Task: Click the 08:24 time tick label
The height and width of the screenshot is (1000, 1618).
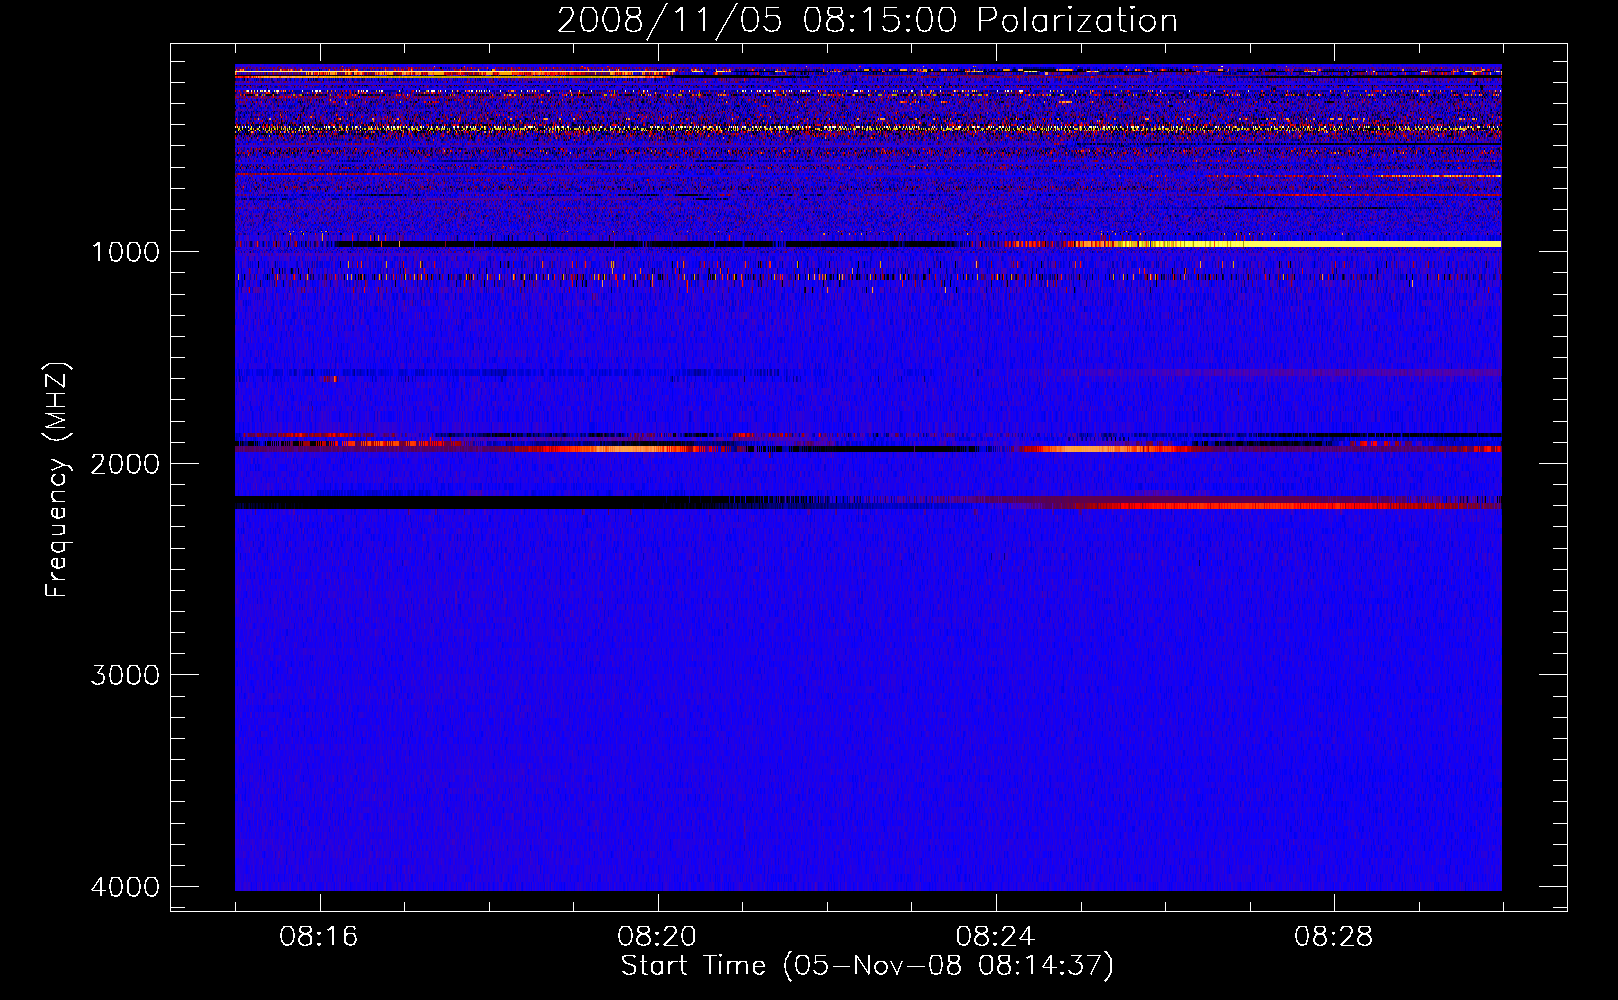Action: (995, 937)
